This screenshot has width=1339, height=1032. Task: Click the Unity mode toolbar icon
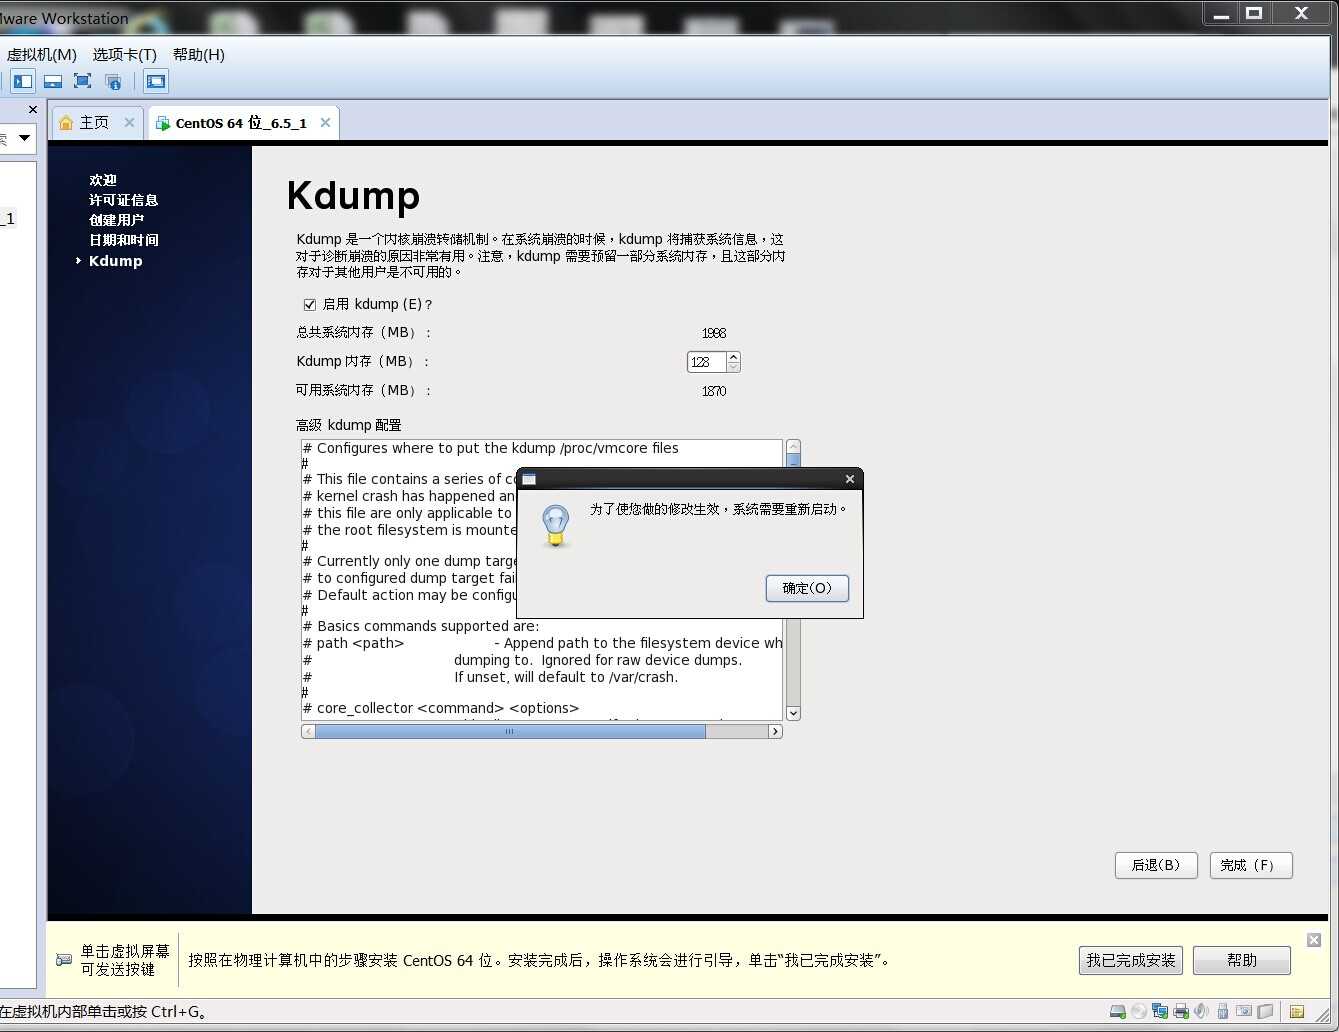point(113,81)
